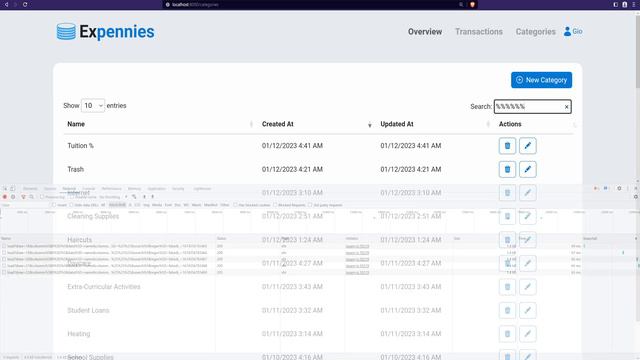Screen dimensions: 640x360
Task: Edit the category created 01/11/2023 4:27 AM
Action: pos(528,263)
